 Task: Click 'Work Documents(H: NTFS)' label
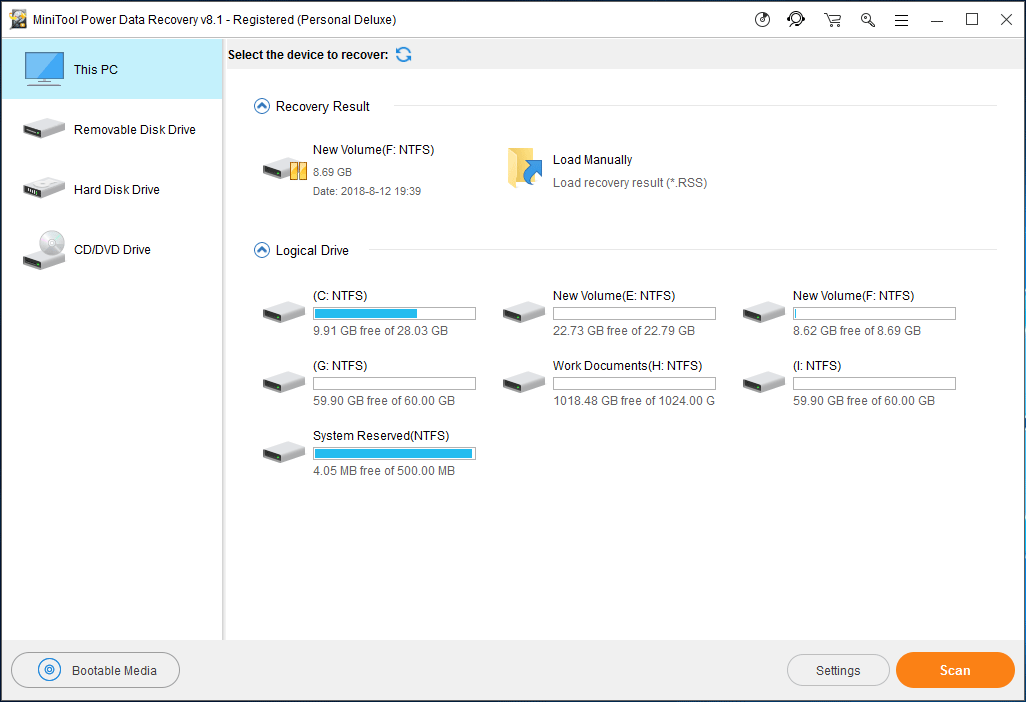[627, 365]
